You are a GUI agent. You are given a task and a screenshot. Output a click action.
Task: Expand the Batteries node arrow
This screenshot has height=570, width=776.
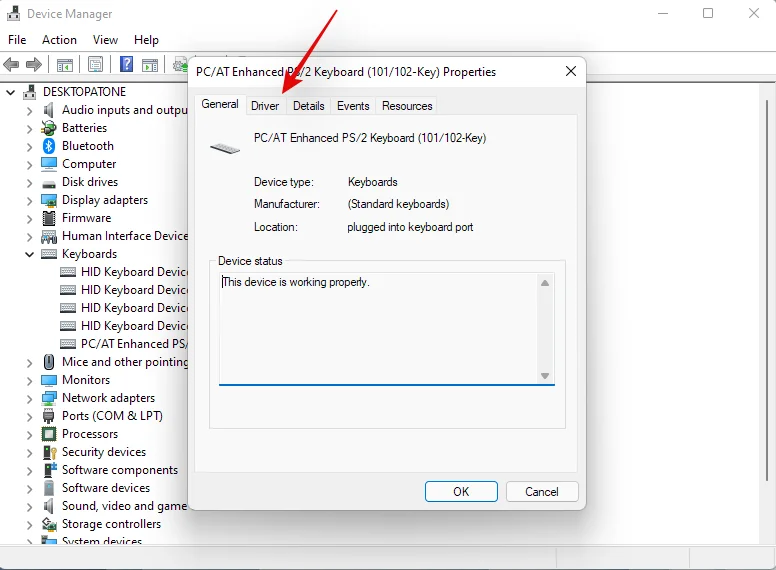pyautogui.click(x=30, y=129)
